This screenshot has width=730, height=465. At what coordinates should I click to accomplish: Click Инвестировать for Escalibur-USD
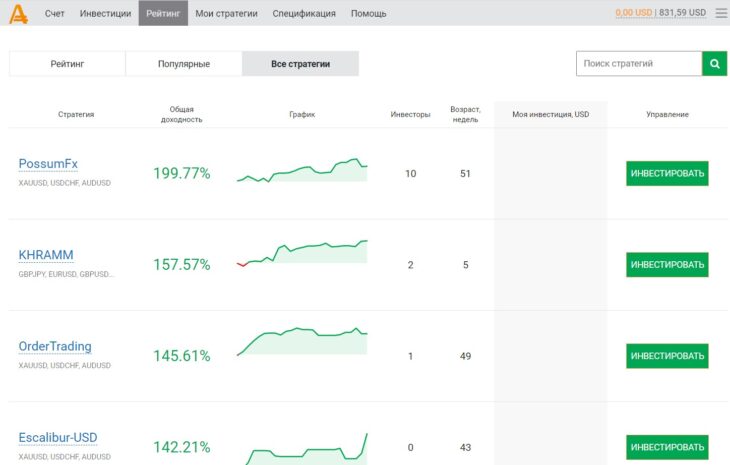click(x=667, y=447)
